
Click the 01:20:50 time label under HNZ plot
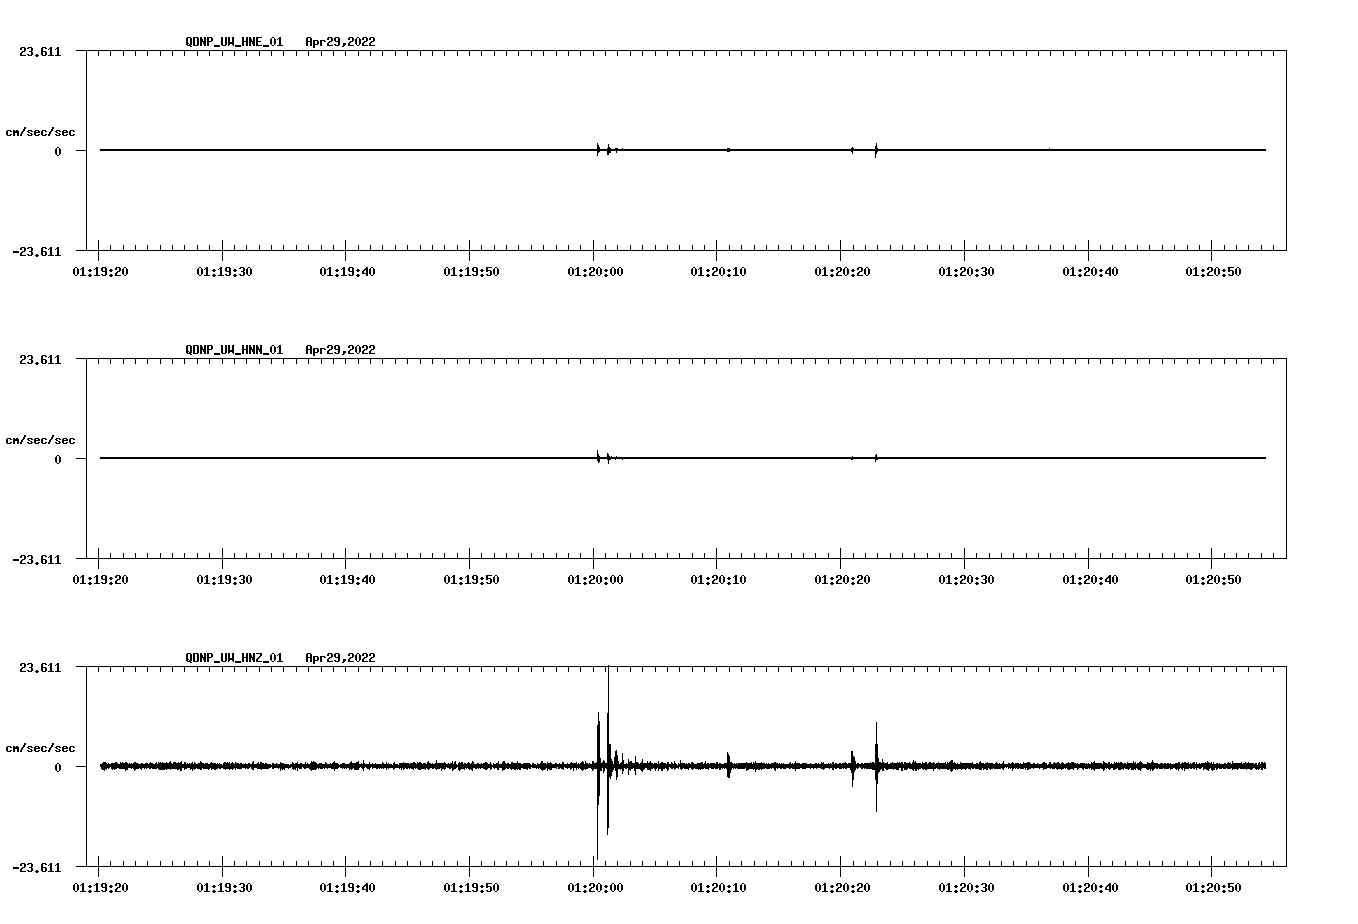click(1213, 887)
